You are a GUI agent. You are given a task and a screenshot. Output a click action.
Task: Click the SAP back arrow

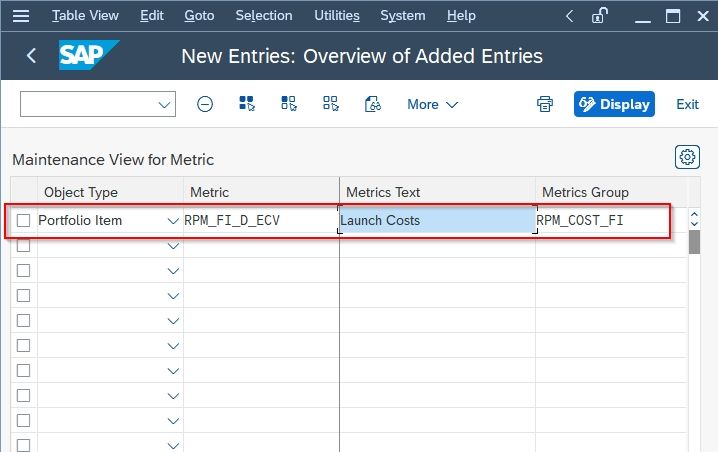pyautogui.click(x=31, y=56)
